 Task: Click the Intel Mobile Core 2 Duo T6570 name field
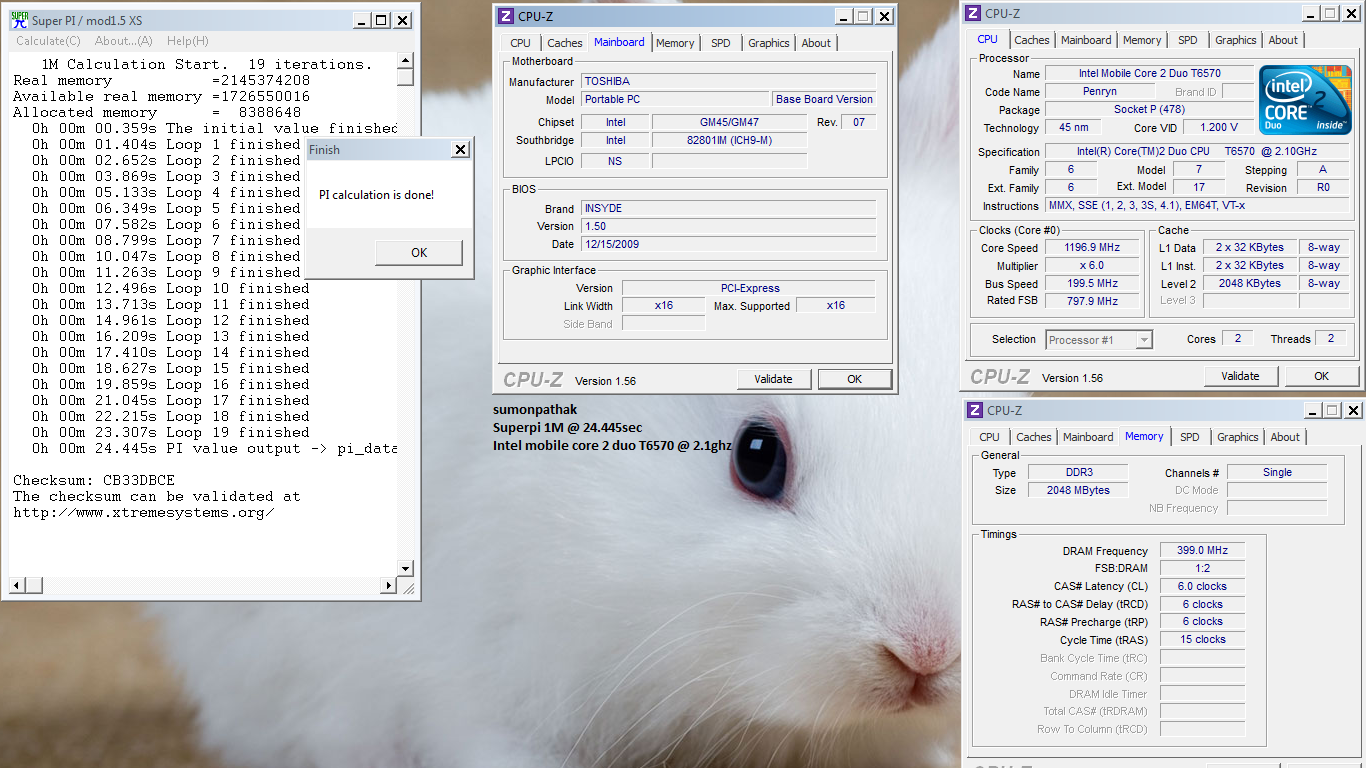point(1149,73)
